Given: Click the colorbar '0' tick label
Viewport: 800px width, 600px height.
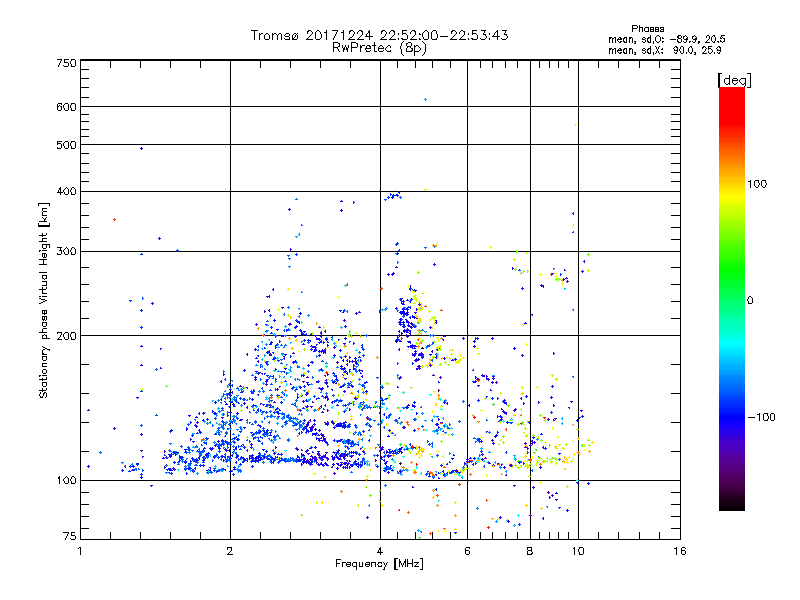Looking at the screenshot, I should [x=750, y=301].
